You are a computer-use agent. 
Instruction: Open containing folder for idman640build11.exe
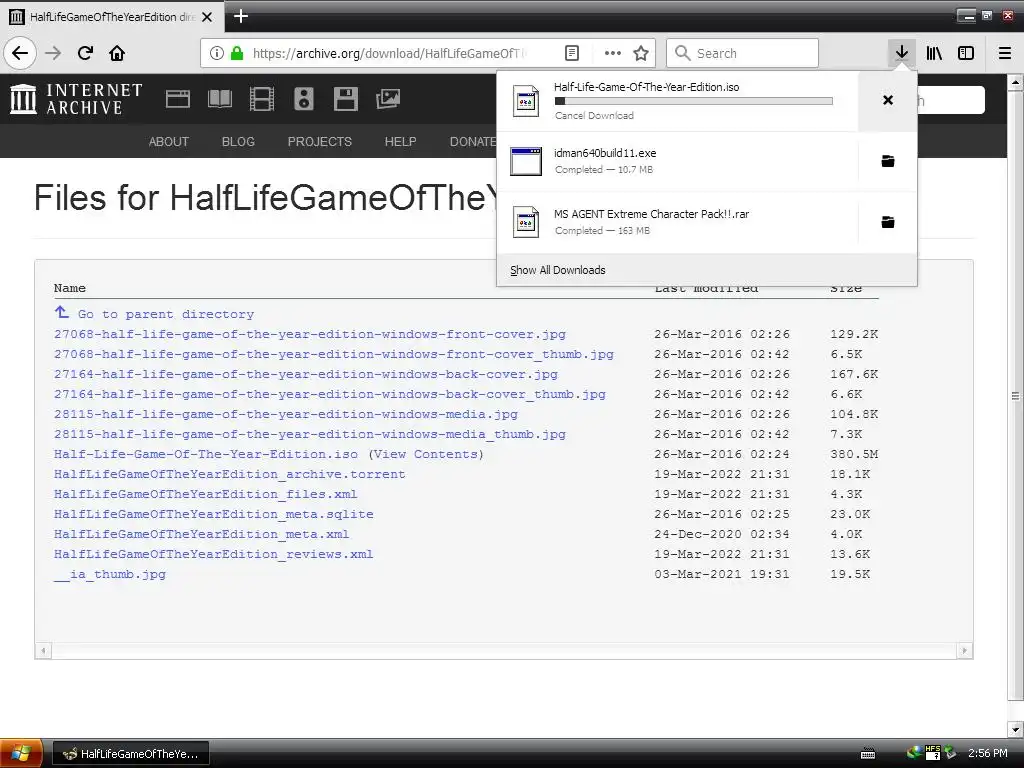[x=888, y=161]
